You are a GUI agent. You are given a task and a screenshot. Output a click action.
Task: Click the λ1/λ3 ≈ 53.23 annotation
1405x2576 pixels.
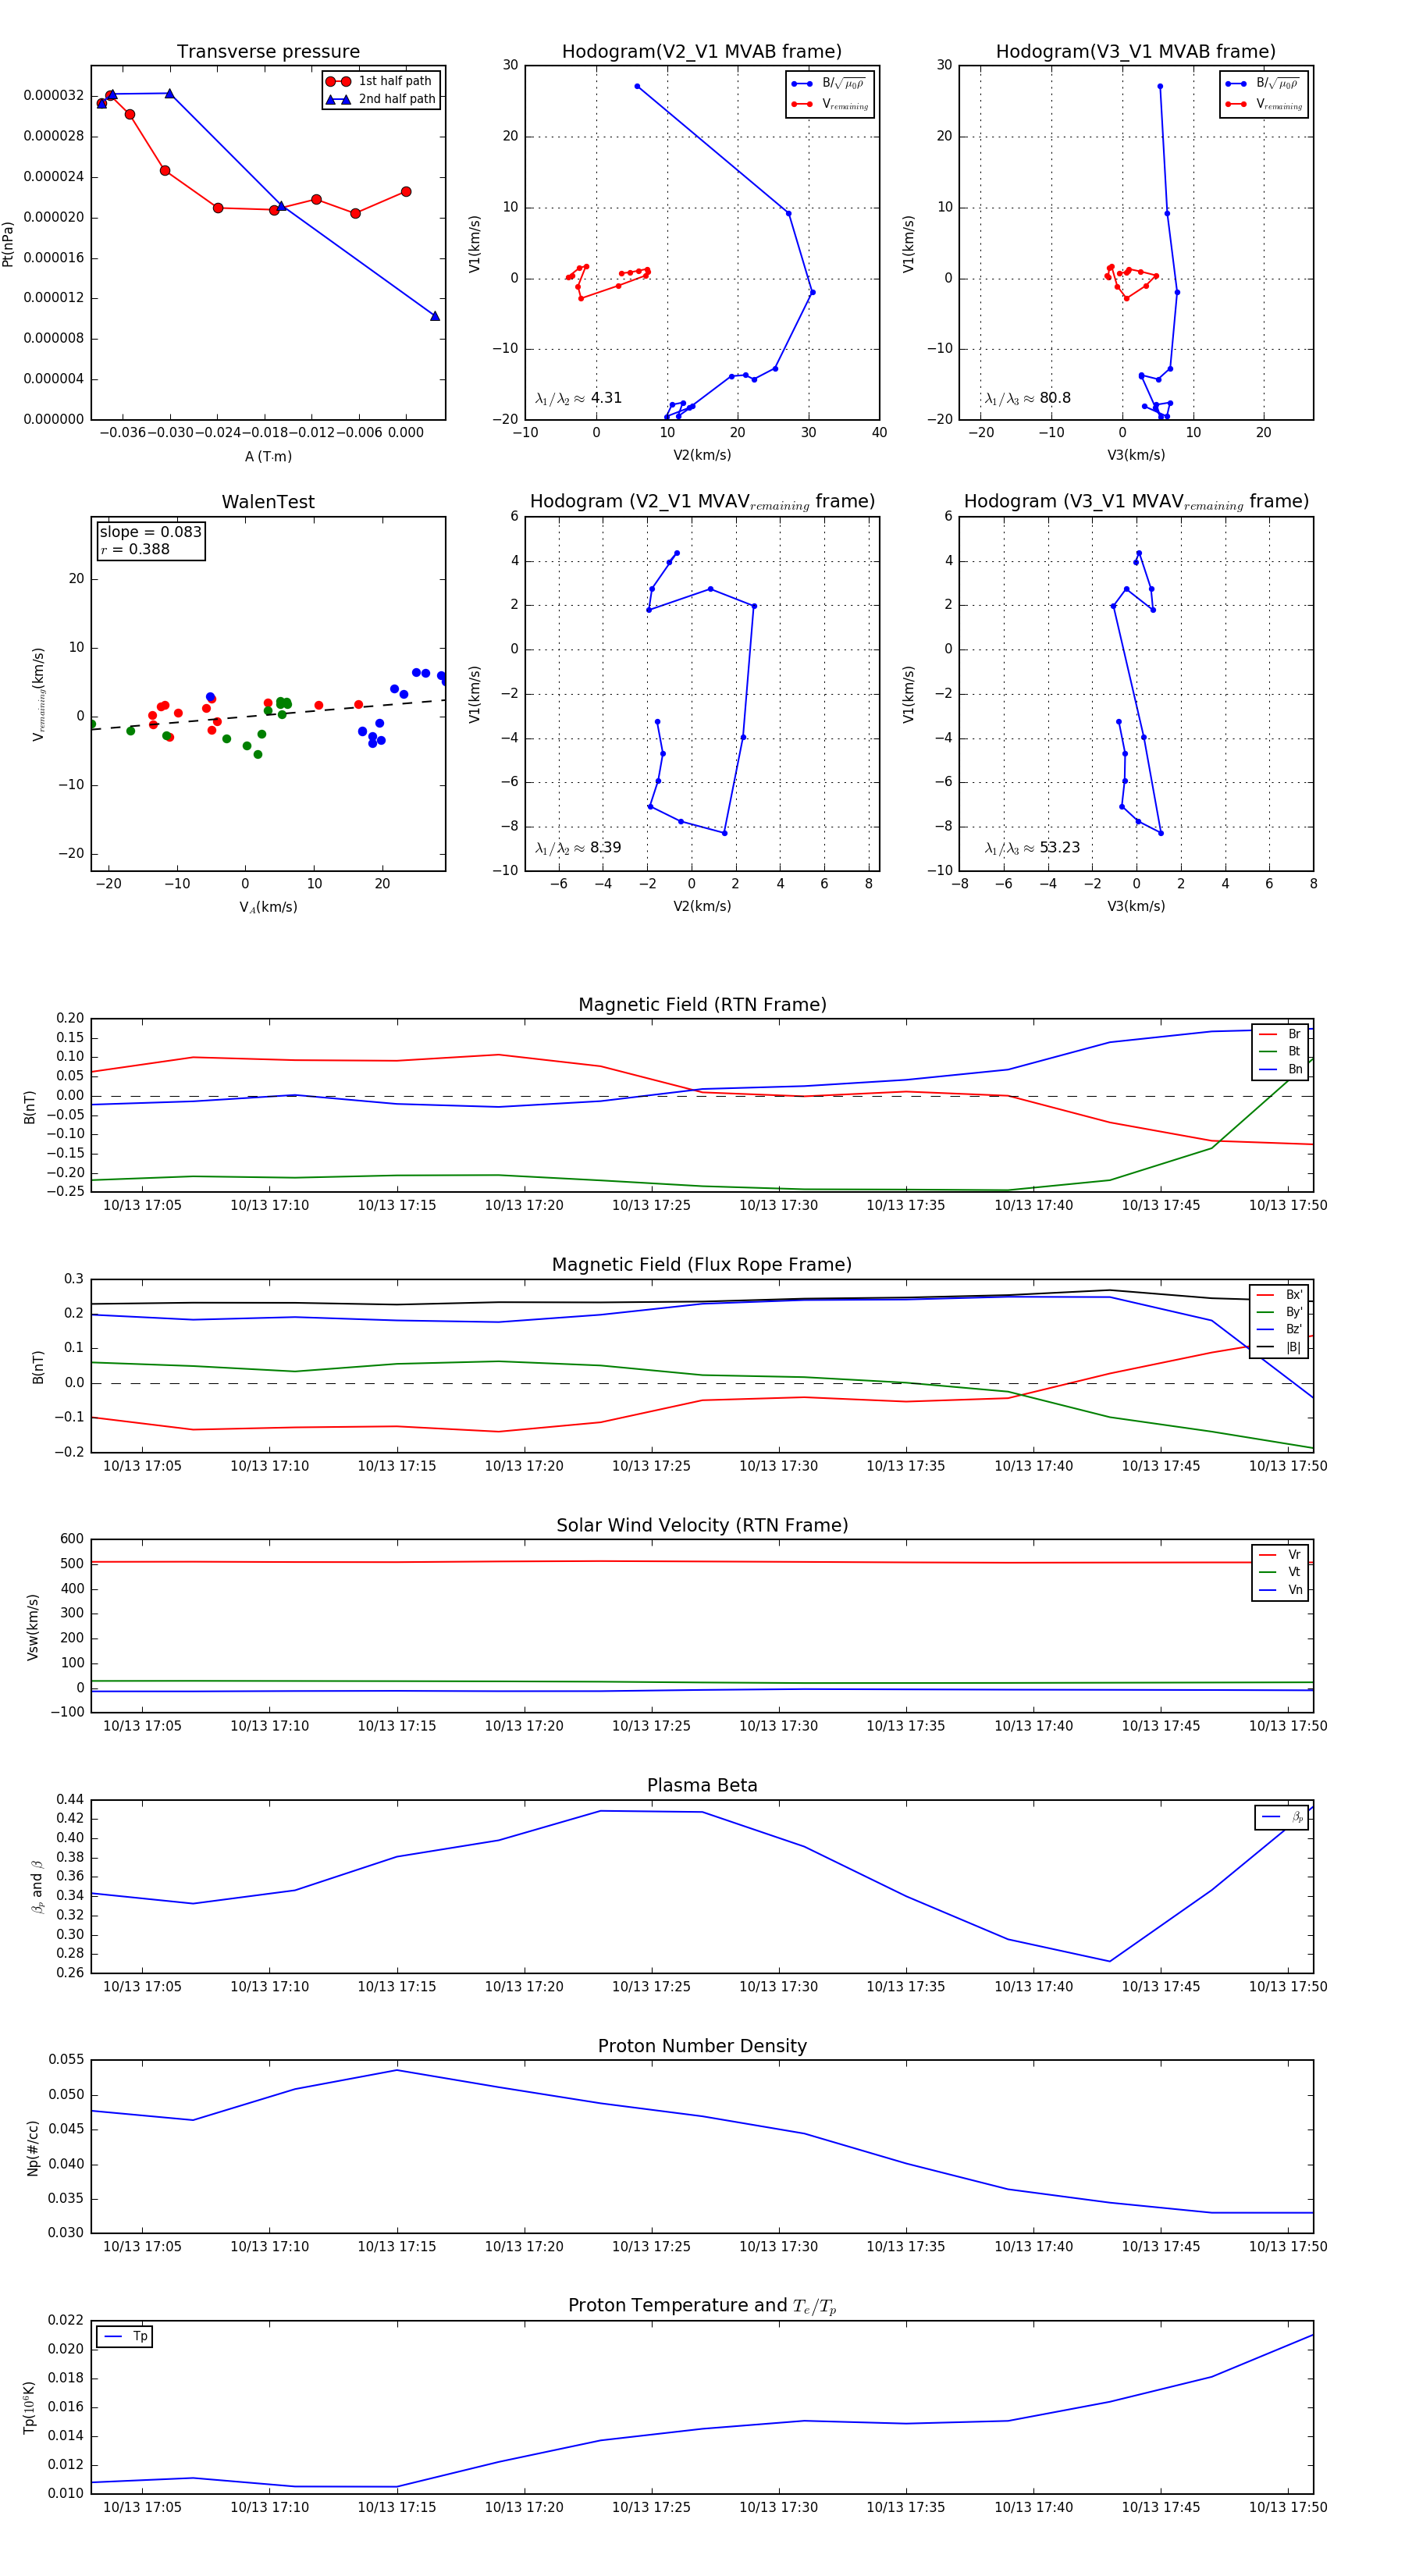[x=1032, y=848]
